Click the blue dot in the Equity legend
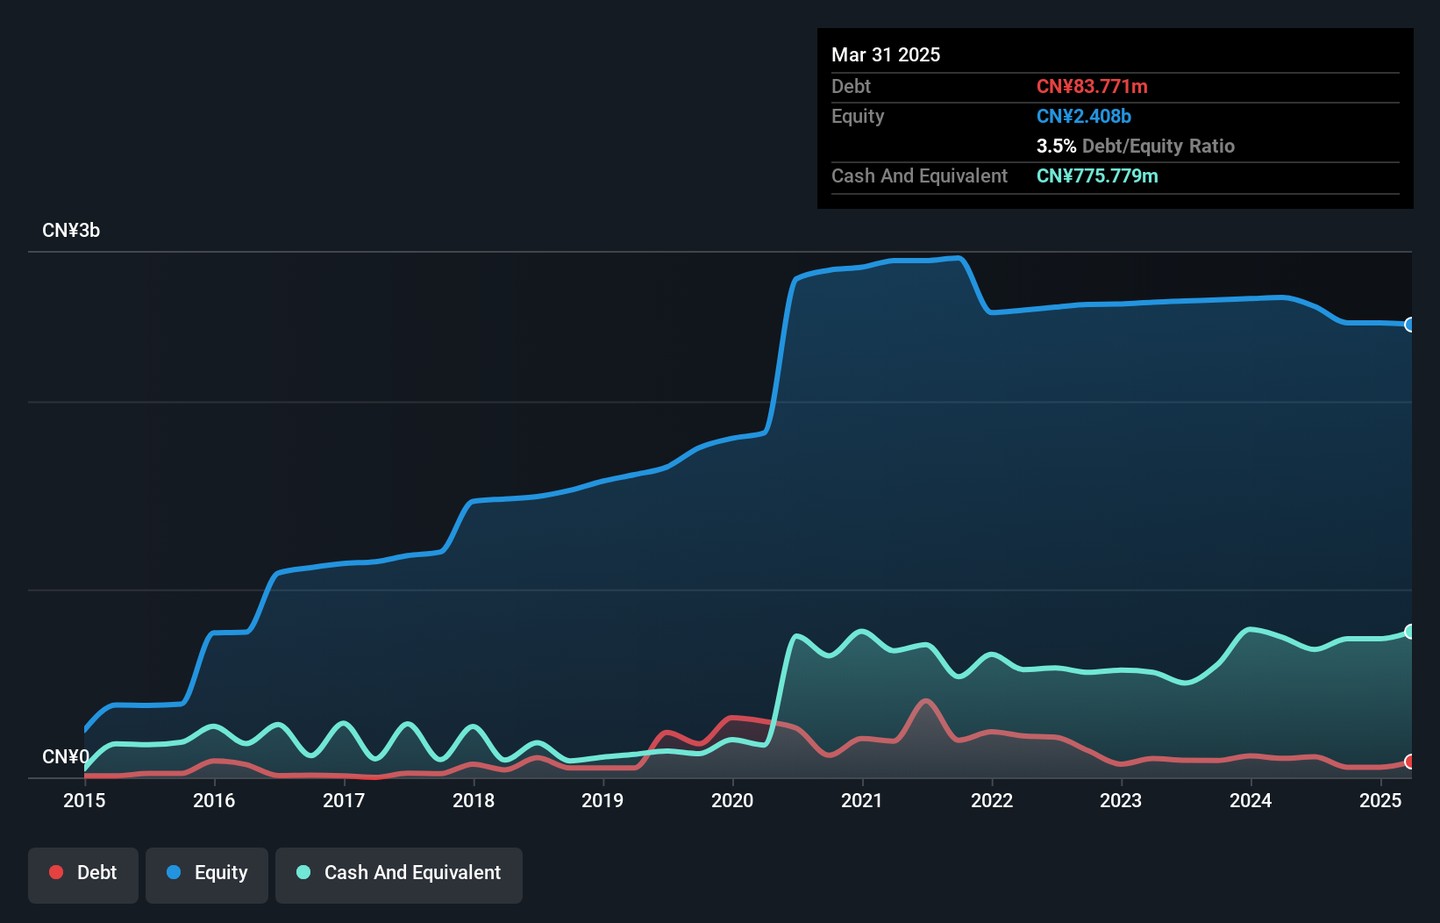The image size is (1440, 923). pyautogui.click(x=174, y=872)
